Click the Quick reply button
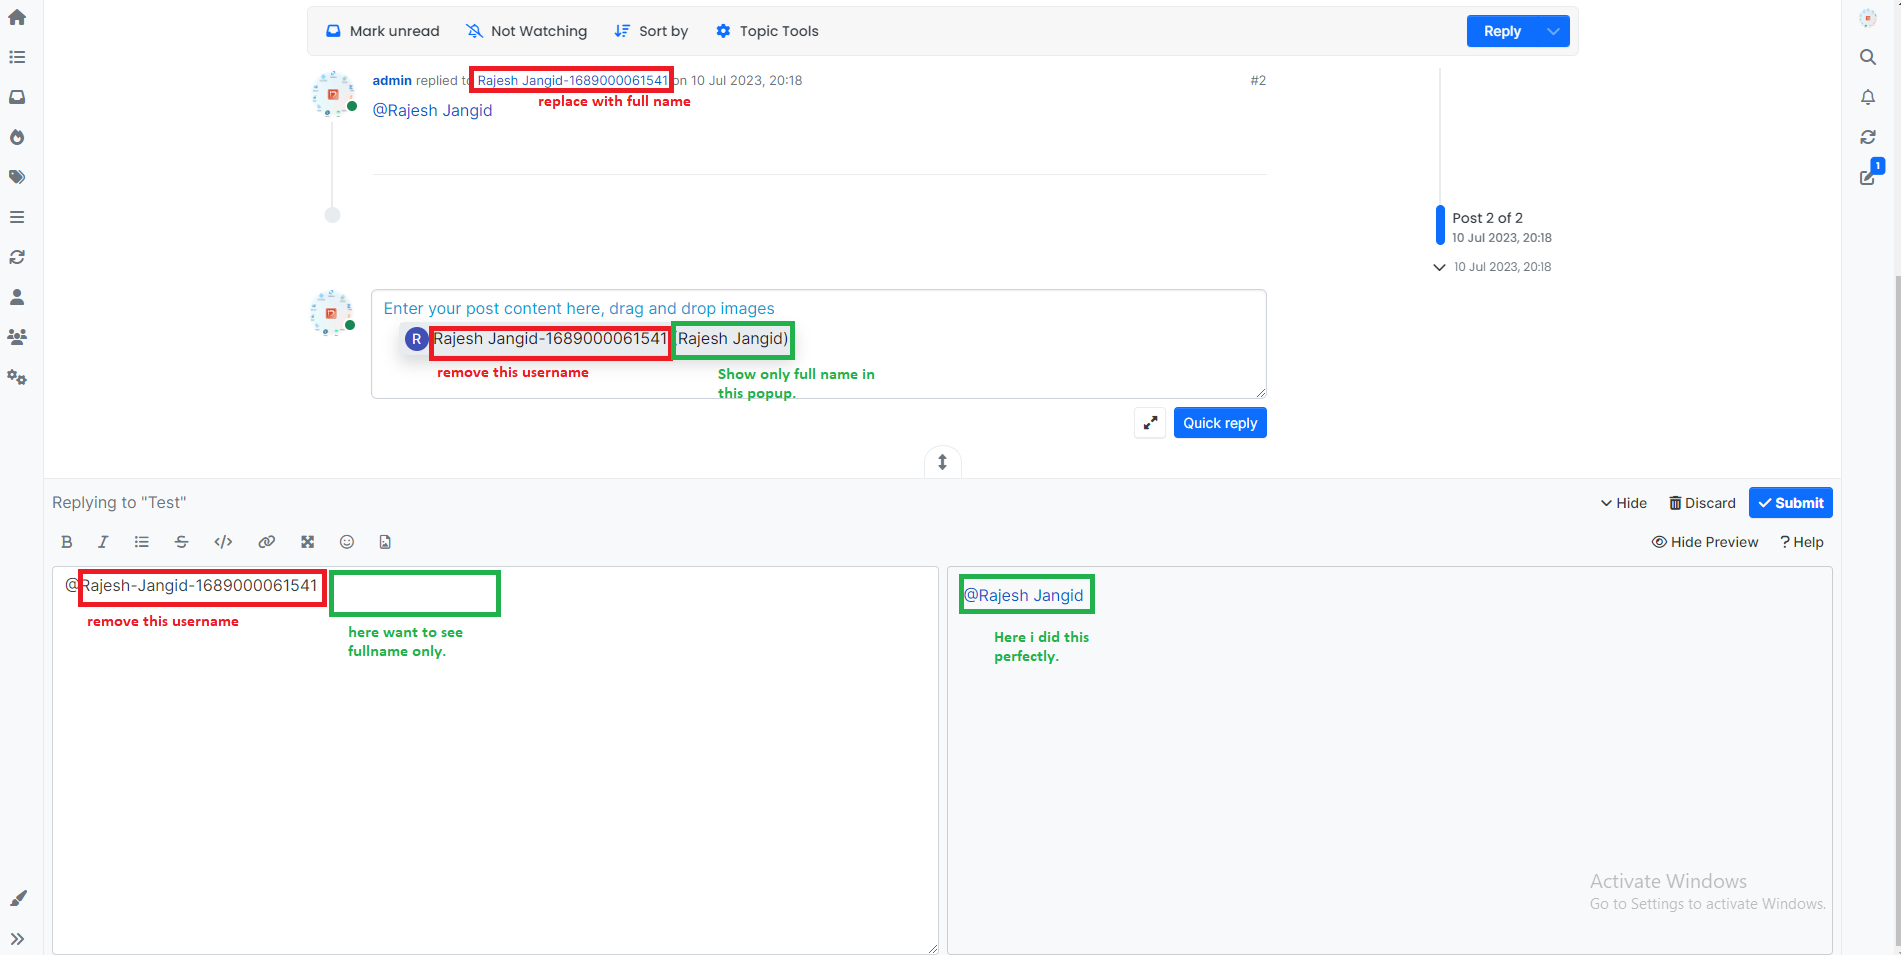1901x955 pixels. coord(1219,423)
